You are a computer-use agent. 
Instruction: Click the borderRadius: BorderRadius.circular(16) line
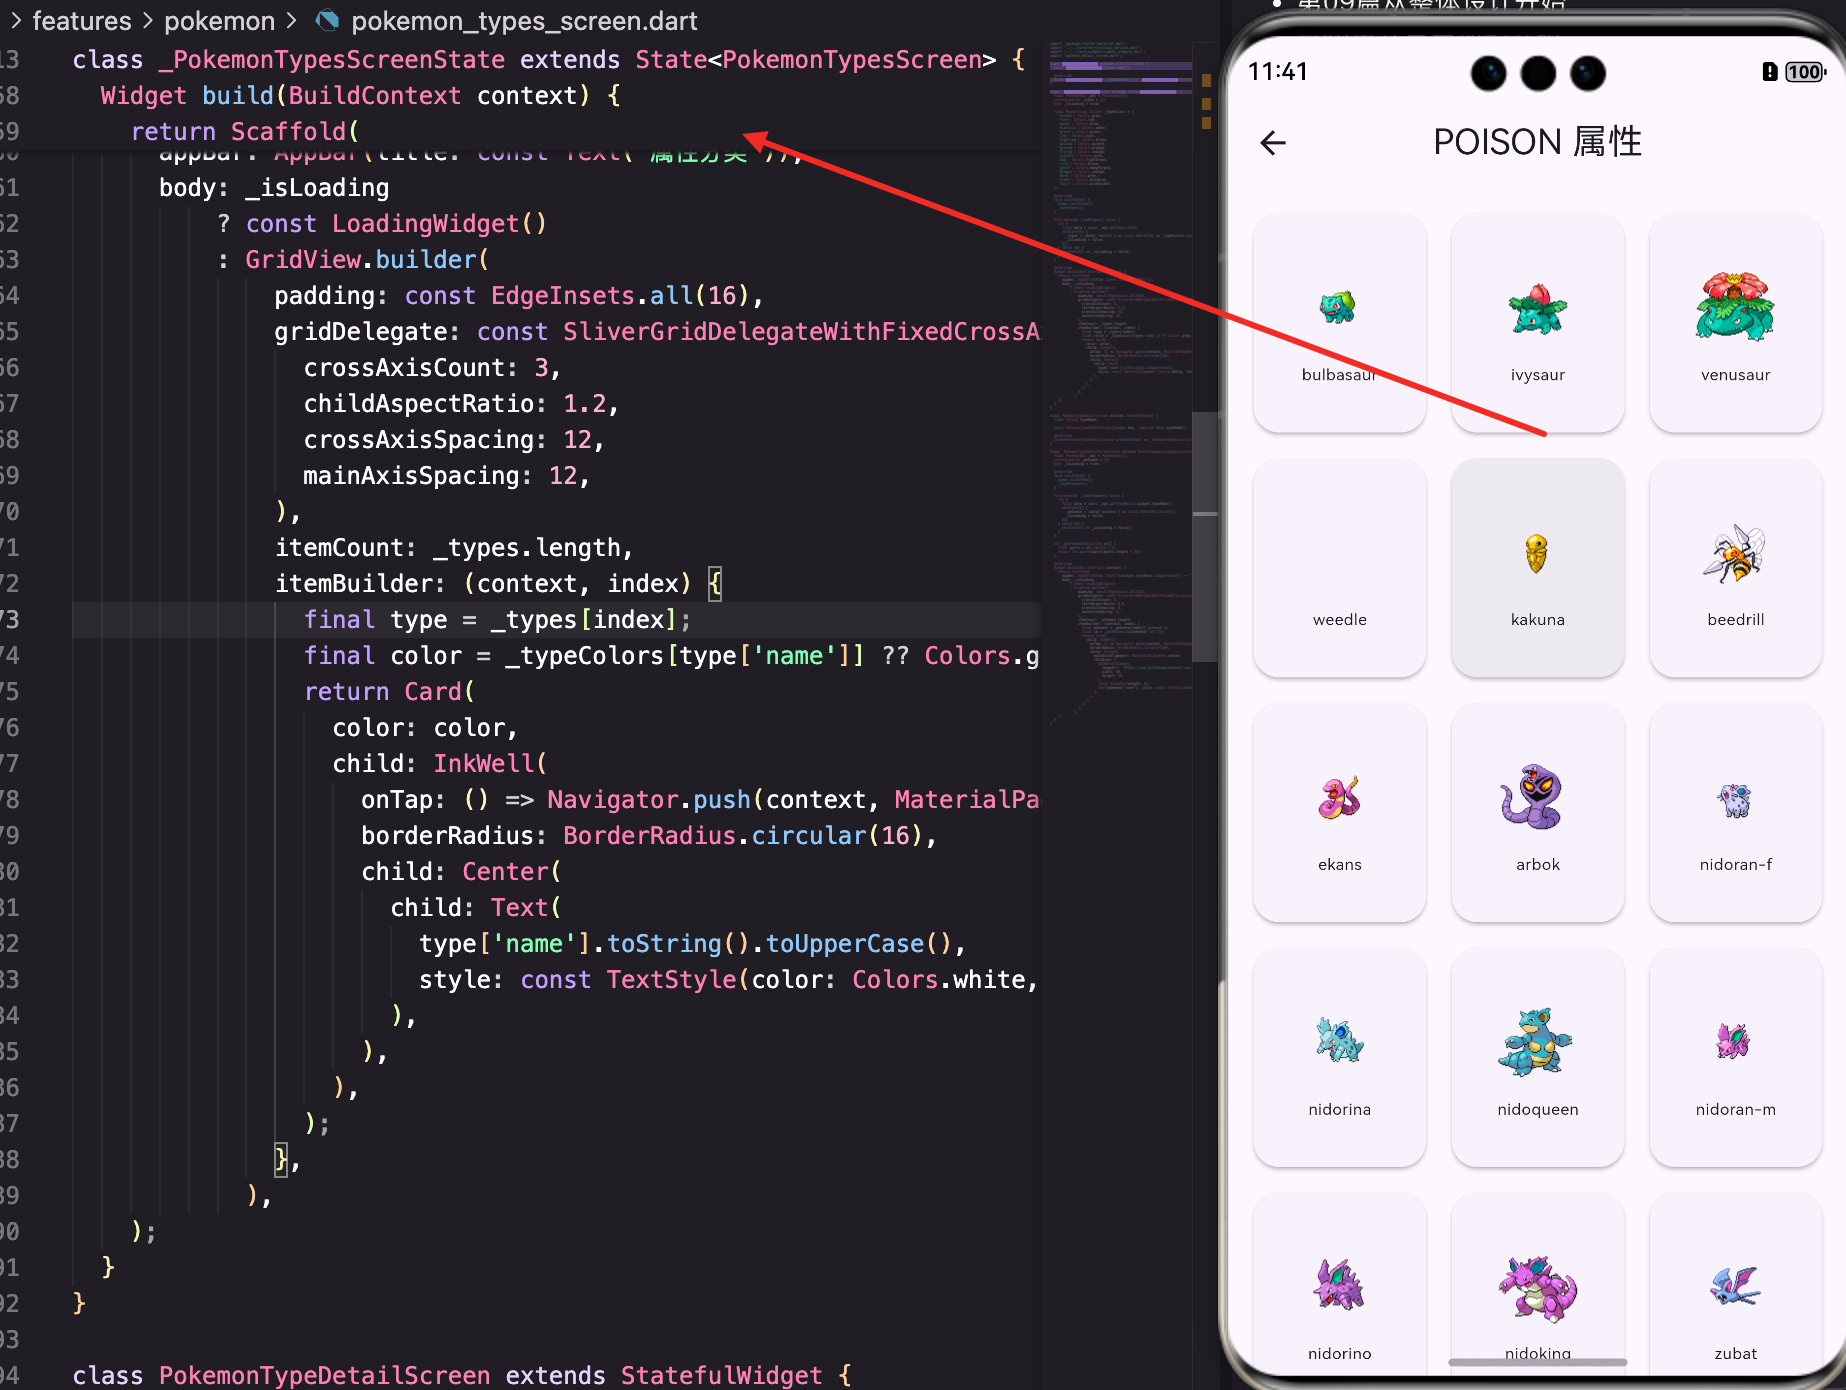coord(649,835)
